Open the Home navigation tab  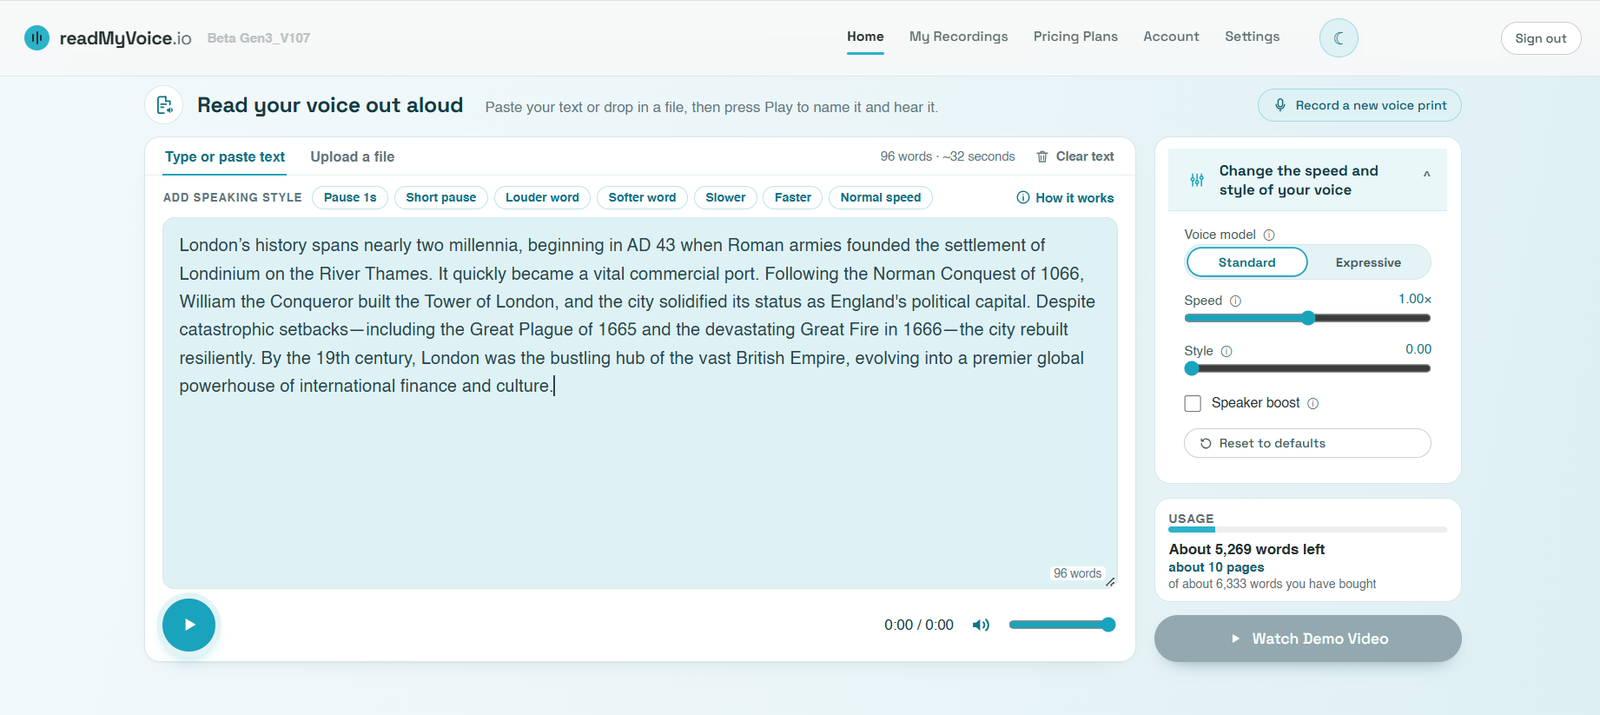(865, 37)
